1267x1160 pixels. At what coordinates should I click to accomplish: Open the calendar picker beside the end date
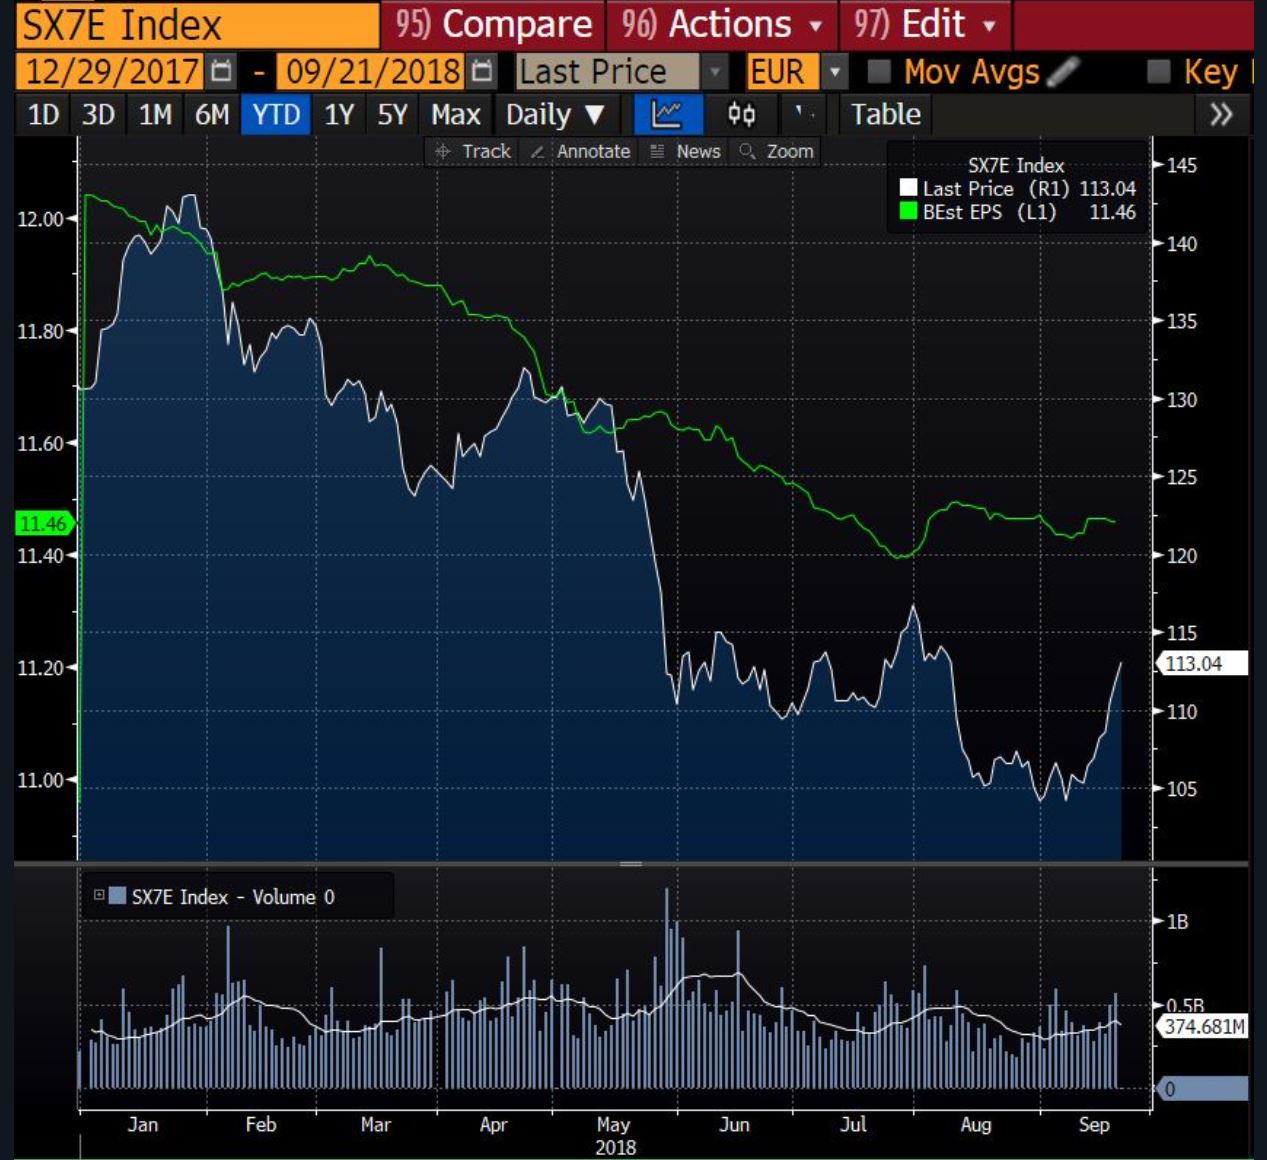pyautogui.click(x=483, y=72)
